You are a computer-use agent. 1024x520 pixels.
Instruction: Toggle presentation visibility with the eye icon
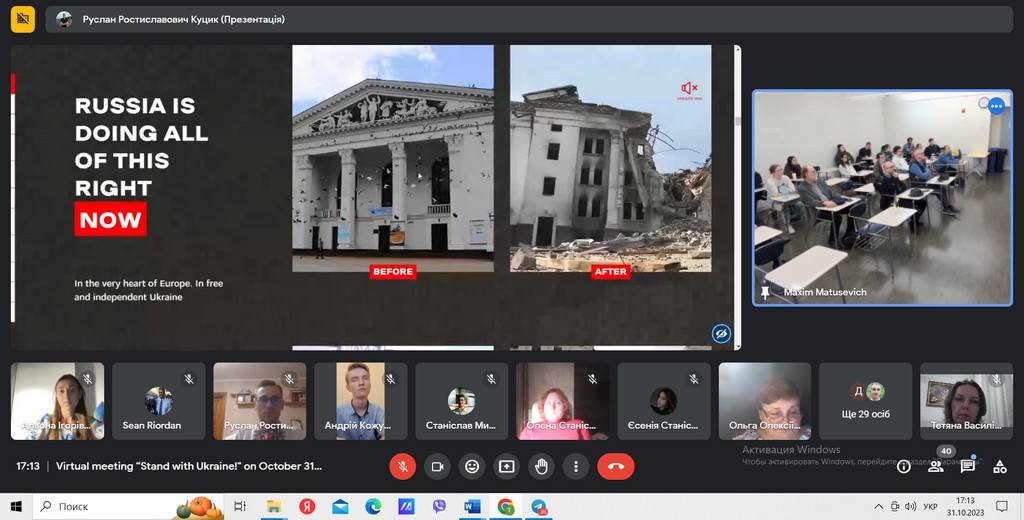pyautogui.click(x=721, y=333)
